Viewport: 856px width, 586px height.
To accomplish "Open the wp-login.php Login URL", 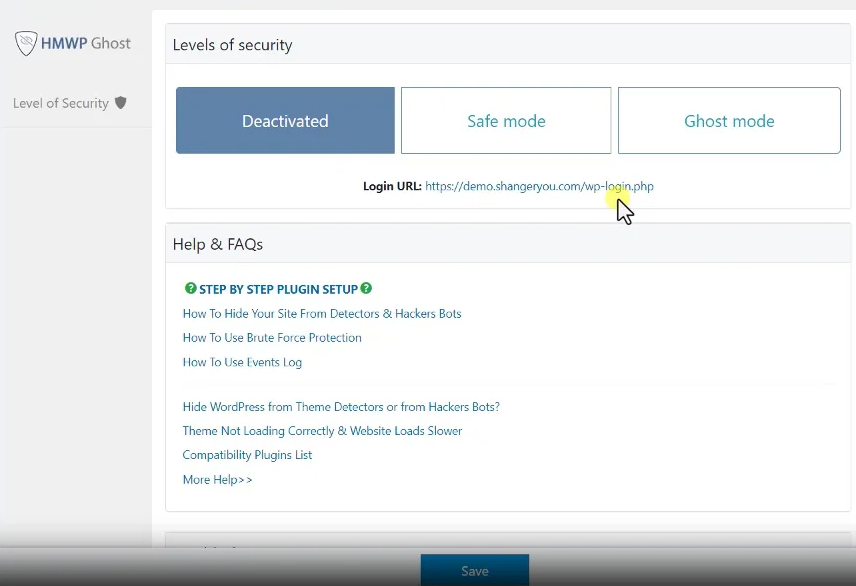I will click(540, 186).
